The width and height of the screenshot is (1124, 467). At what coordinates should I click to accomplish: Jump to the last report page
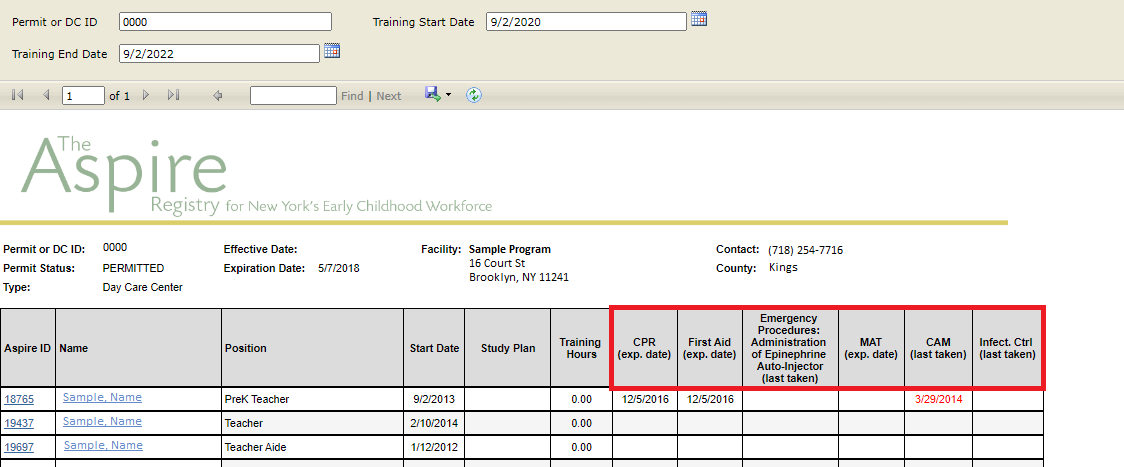[x=173, y=96]
